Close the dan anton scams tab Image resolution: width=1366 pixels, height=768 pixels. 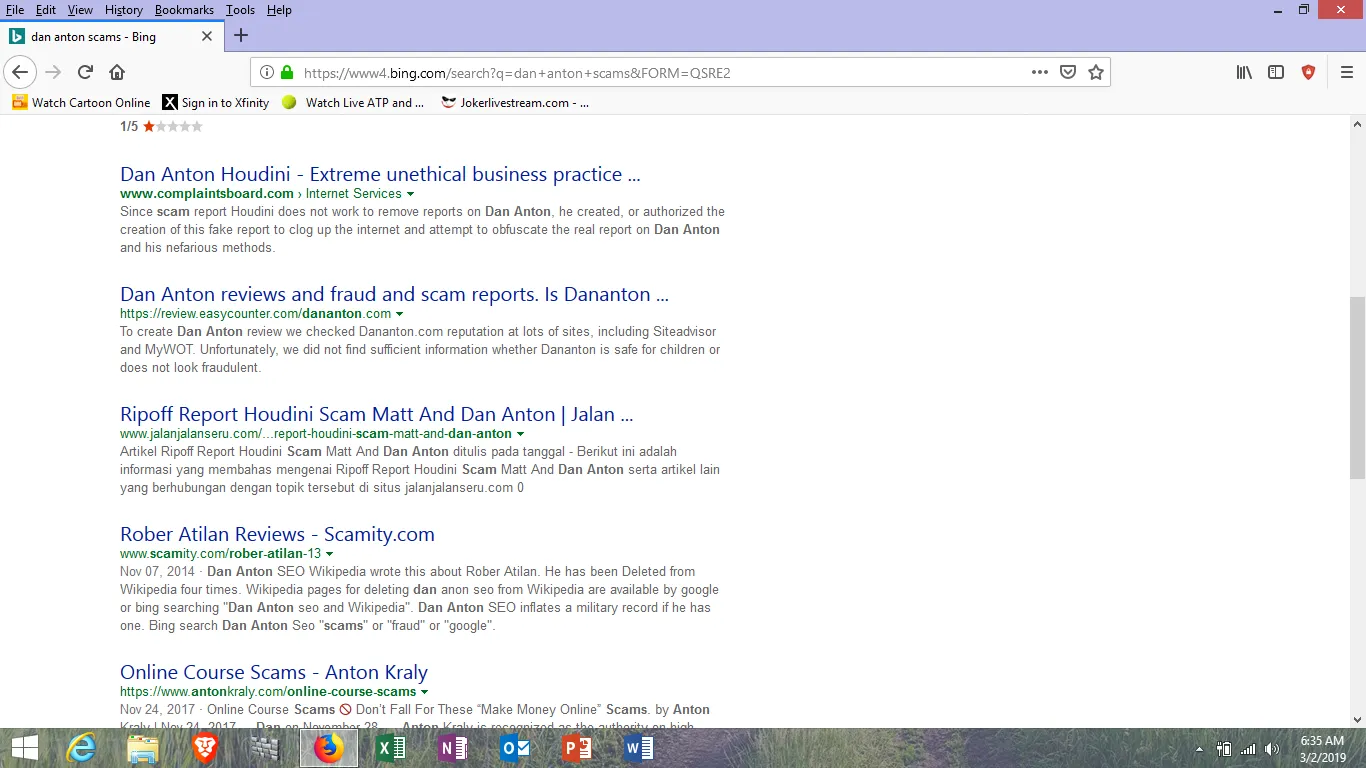pos(207,36)
